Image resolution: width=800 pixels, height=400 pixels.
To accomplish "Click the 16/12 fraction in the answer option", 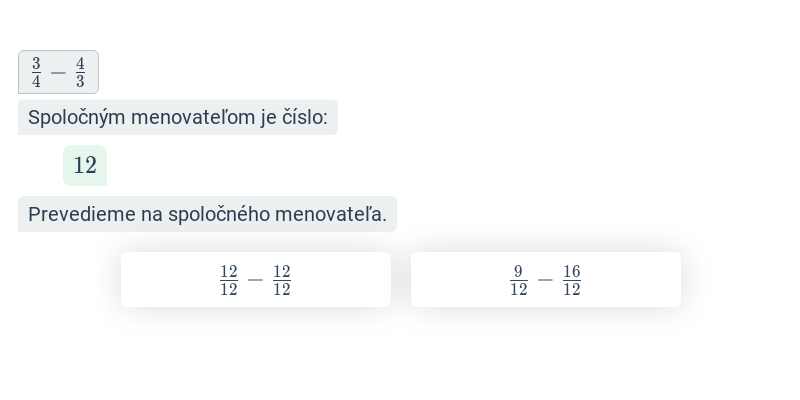I will 572,280.
